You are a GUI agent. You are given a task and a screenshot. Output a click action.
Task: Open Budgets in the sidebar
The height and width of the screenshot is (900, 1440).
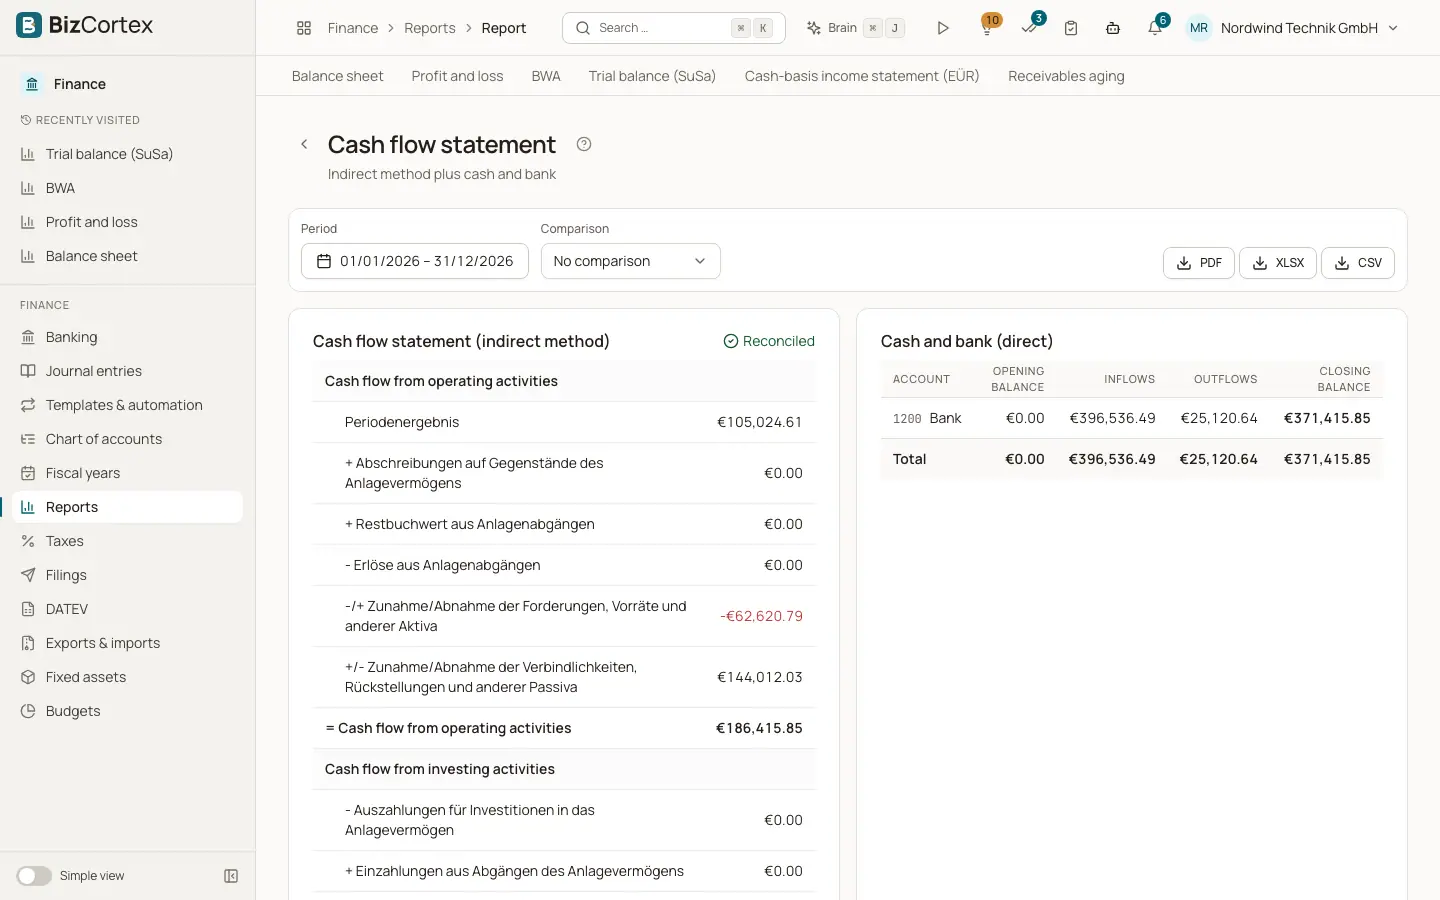click(128, 711)
